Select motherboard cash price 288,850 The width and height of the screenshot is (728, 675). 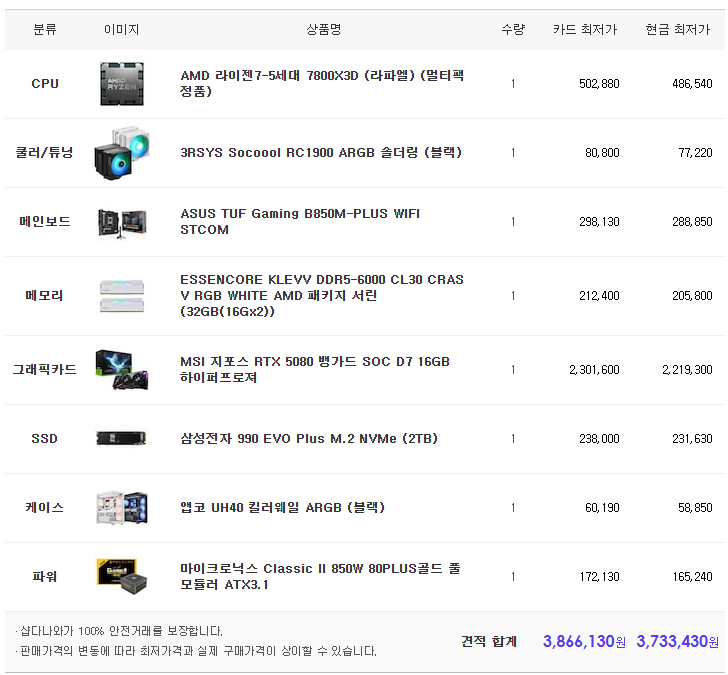click(x=692, y=222)
